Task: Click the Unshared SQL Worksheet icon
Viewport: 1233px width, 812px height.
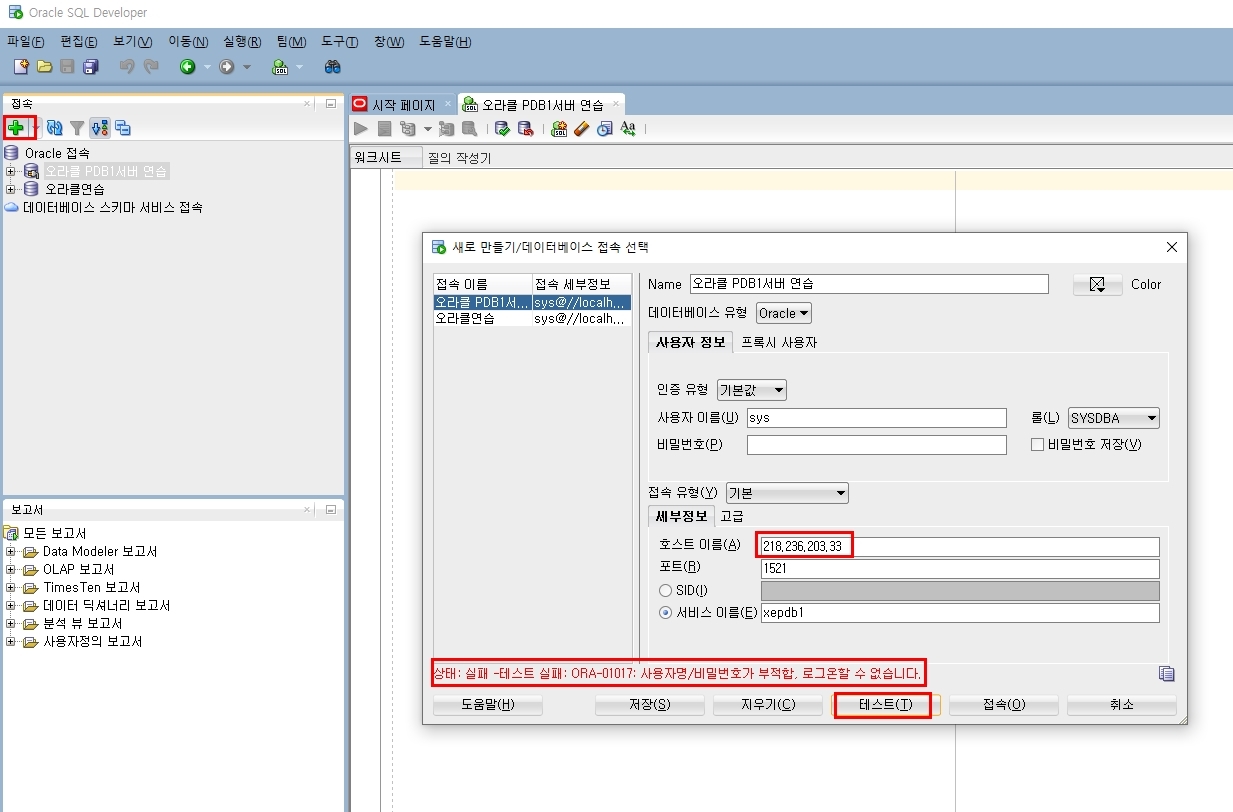Action: (x=559, y=128)
